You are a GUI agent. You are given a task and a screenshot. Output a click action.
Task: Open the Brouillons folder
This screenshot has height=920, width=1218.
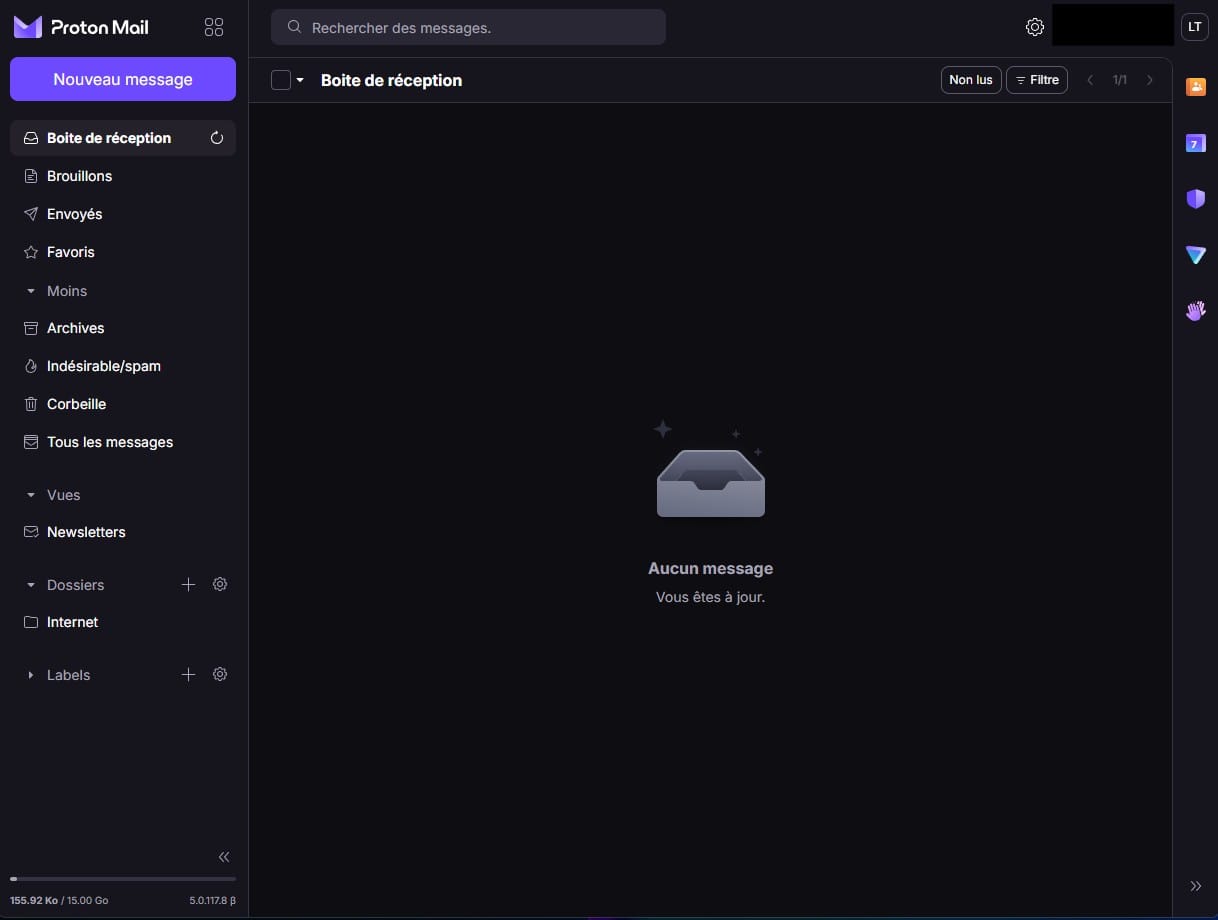(x=123, y=176)
